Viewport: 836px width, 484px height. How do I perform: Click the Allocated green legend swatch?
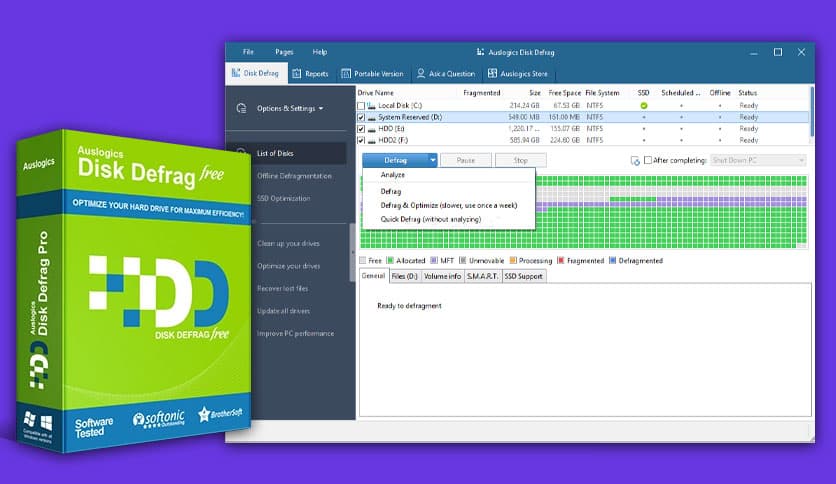390,261
